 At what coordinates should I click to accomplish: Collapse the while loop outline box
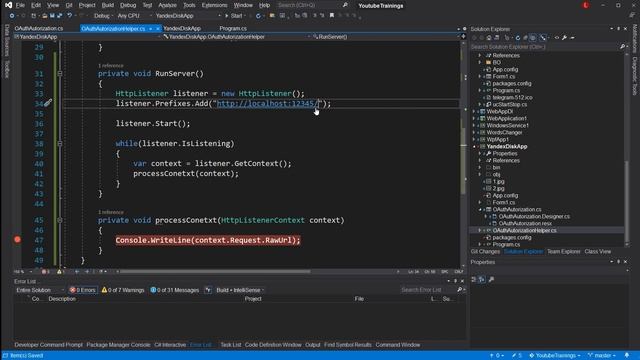point(60,143)
